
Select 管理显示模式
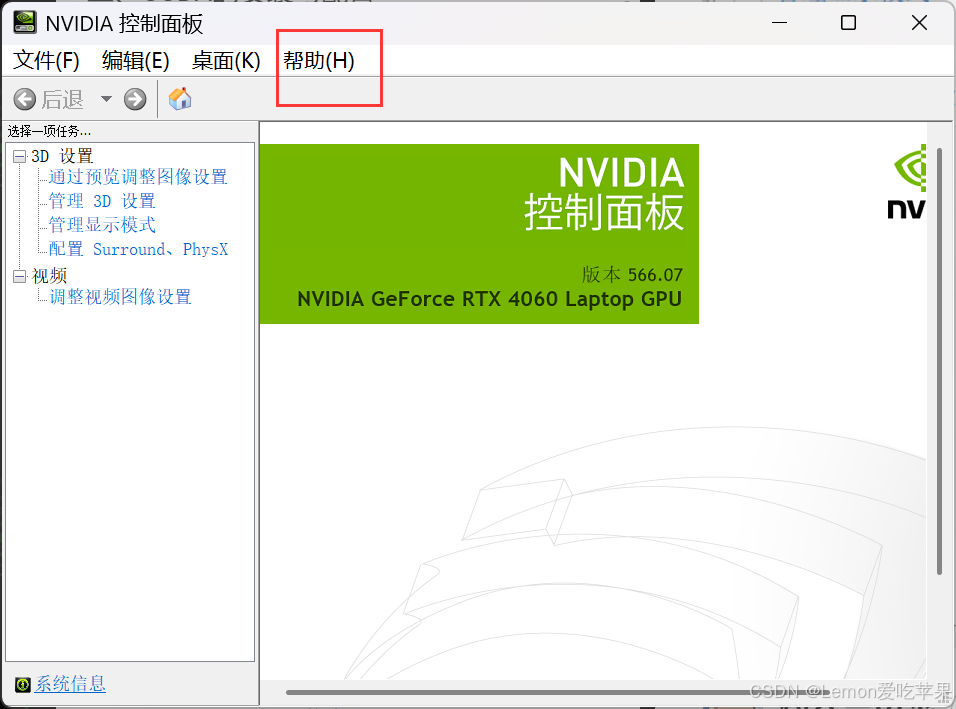102,225
